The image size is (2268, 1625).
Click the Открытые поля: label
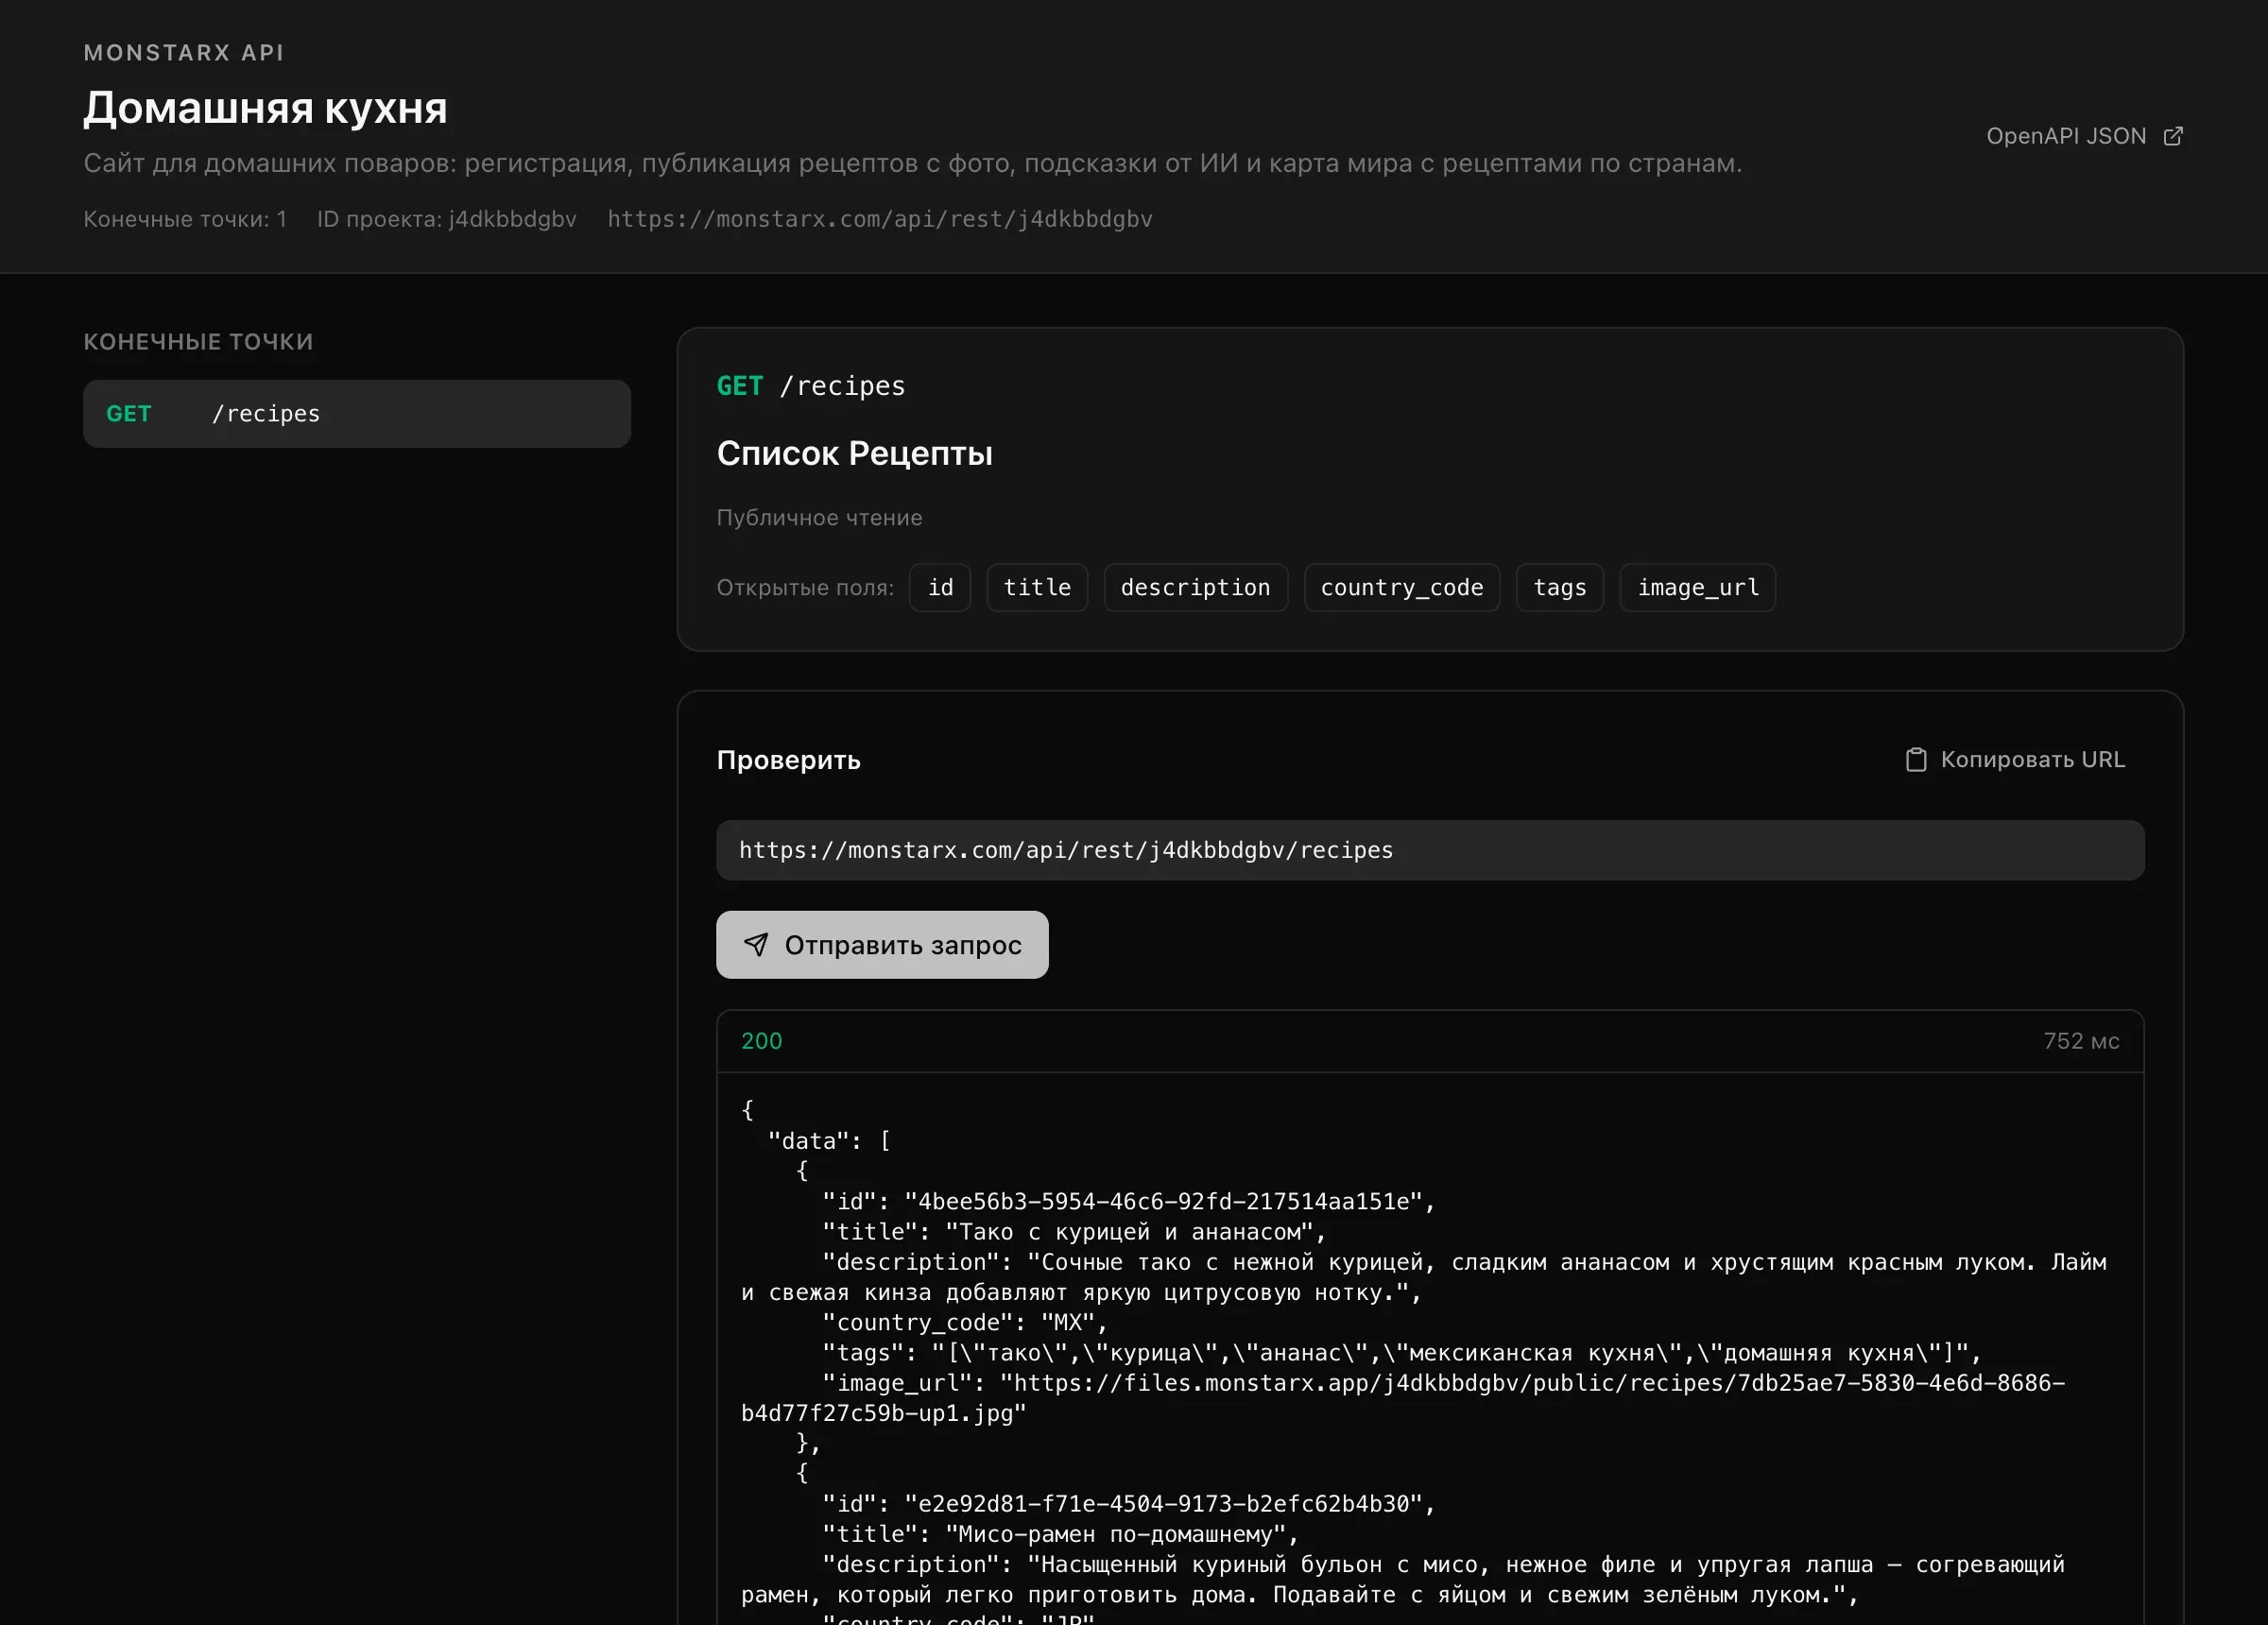point(805,588)
